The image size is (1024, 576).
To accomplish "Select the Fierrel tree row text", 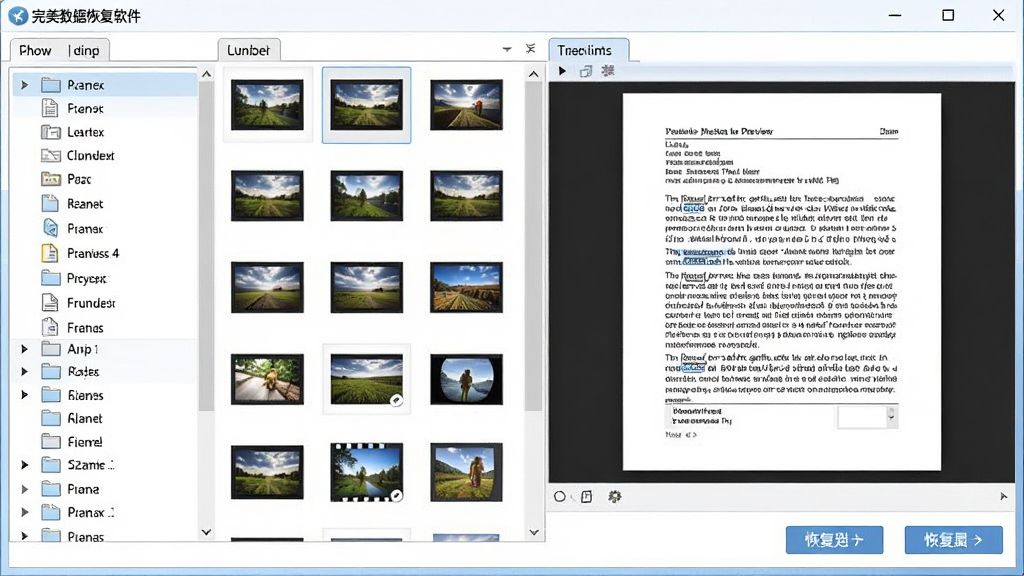I will (x=85, y=441).
